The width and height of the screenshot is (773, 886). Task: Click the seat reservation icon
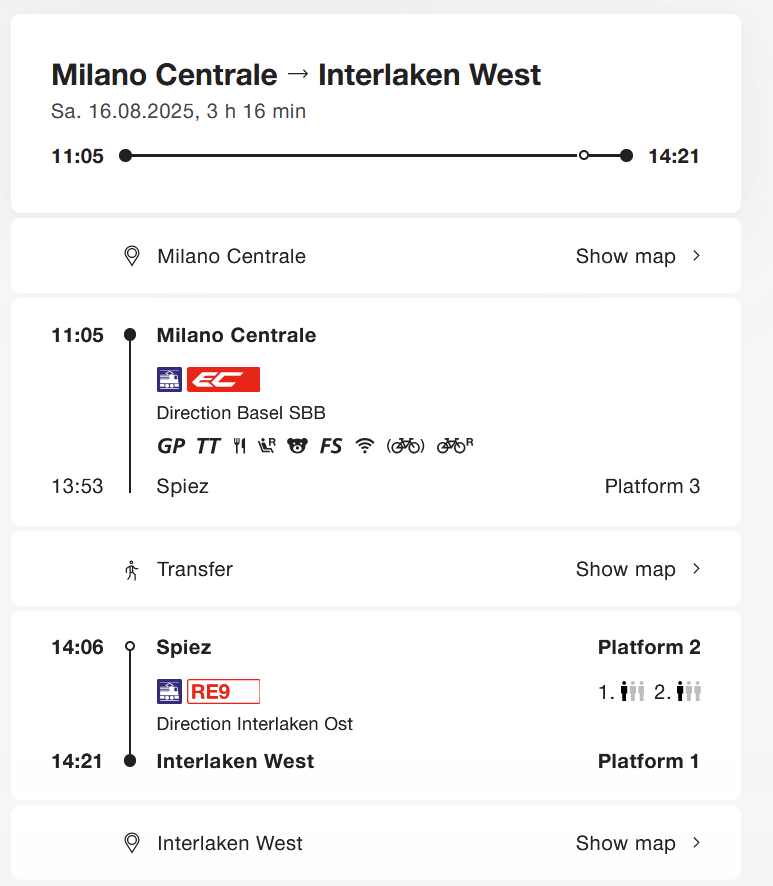(267, 446)
